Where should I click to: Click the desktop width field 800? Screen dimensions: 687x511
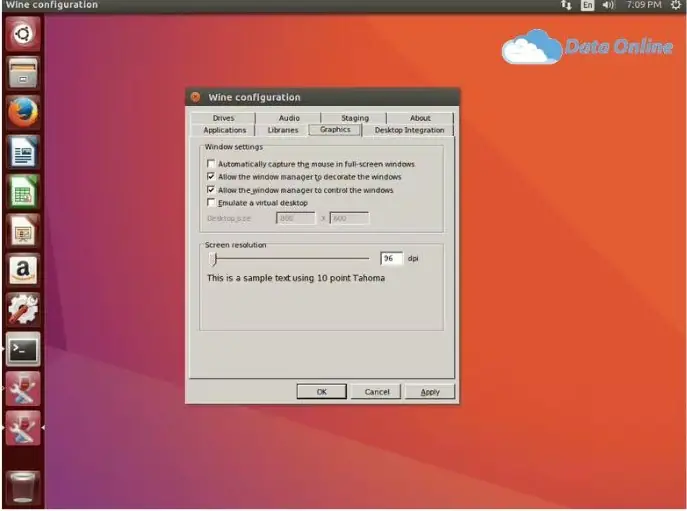[x=296, y=218]
